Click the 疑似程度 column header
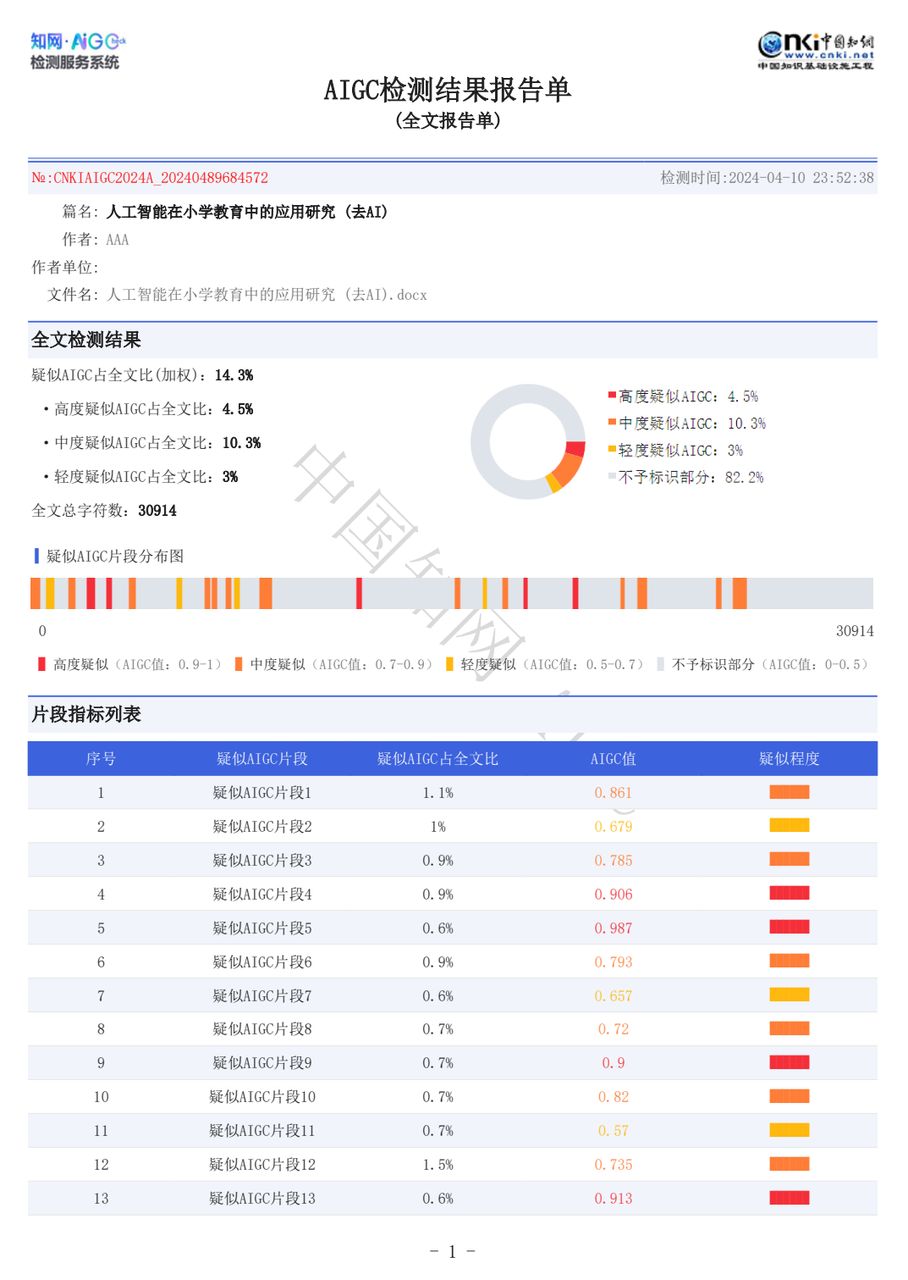The height and width of the screenshot is (1280, 908). pyautogui.click(x=789, y=759)
